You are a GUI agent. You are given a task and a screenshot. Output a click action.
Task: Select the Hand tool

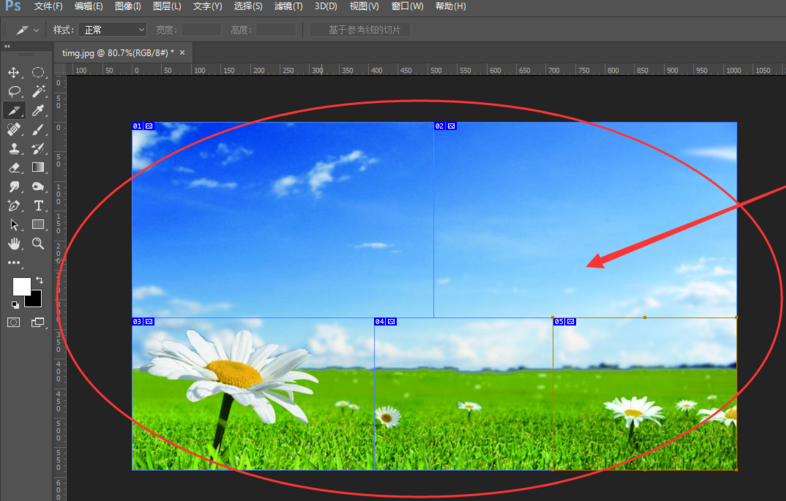pos(14,244)
